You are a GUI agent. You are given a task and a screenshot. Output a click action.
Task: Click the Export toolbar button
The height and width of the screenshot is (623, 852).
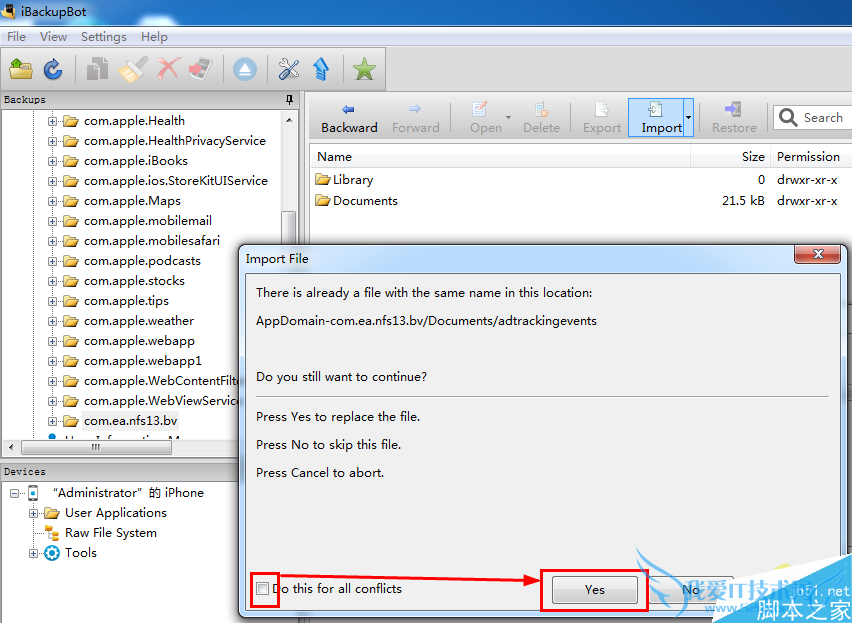tap(602, 118)
